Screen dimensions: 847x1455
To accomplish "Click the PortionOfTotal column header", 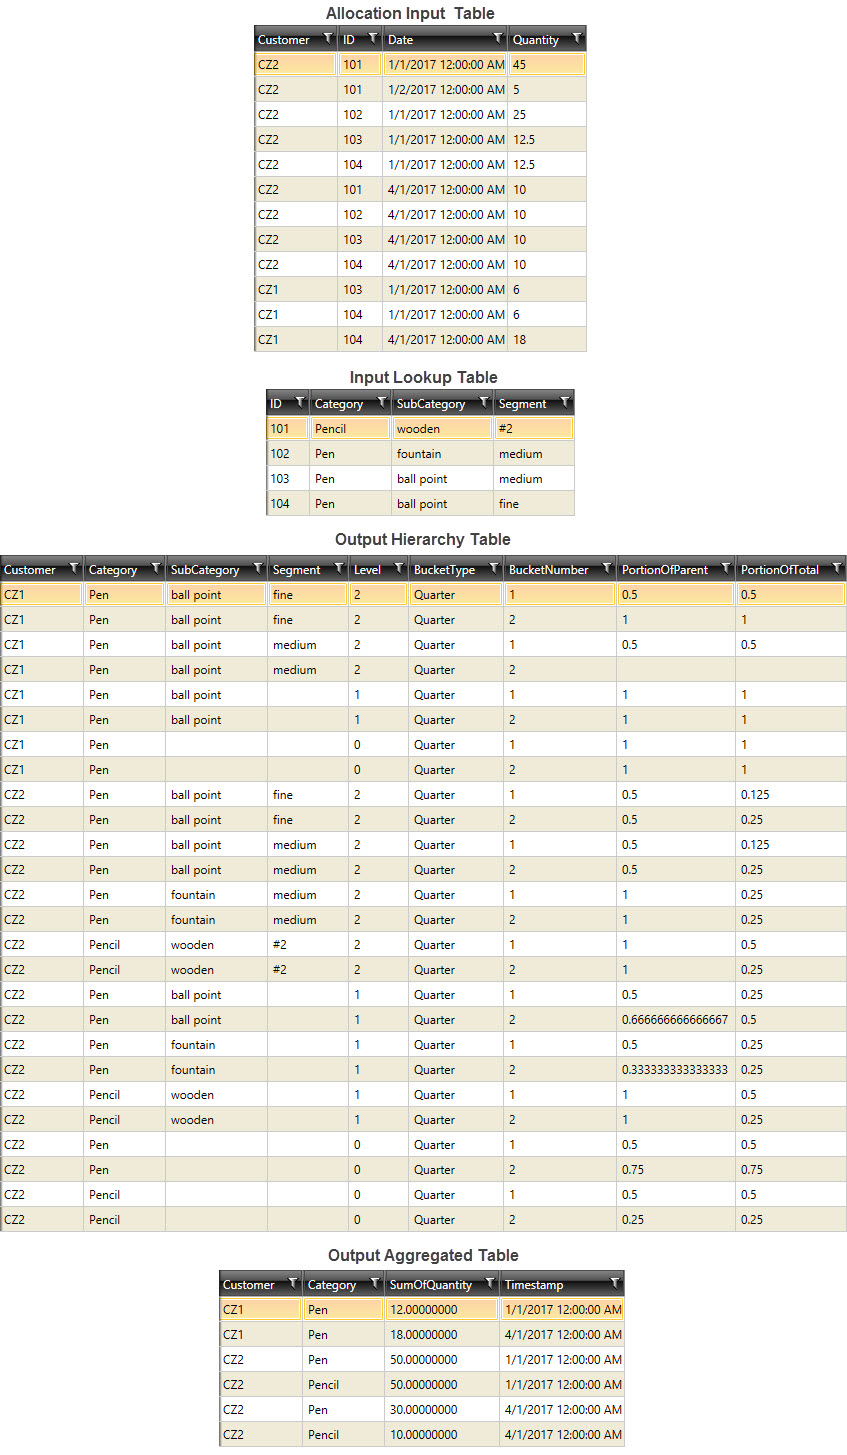I will pos(779,570).
